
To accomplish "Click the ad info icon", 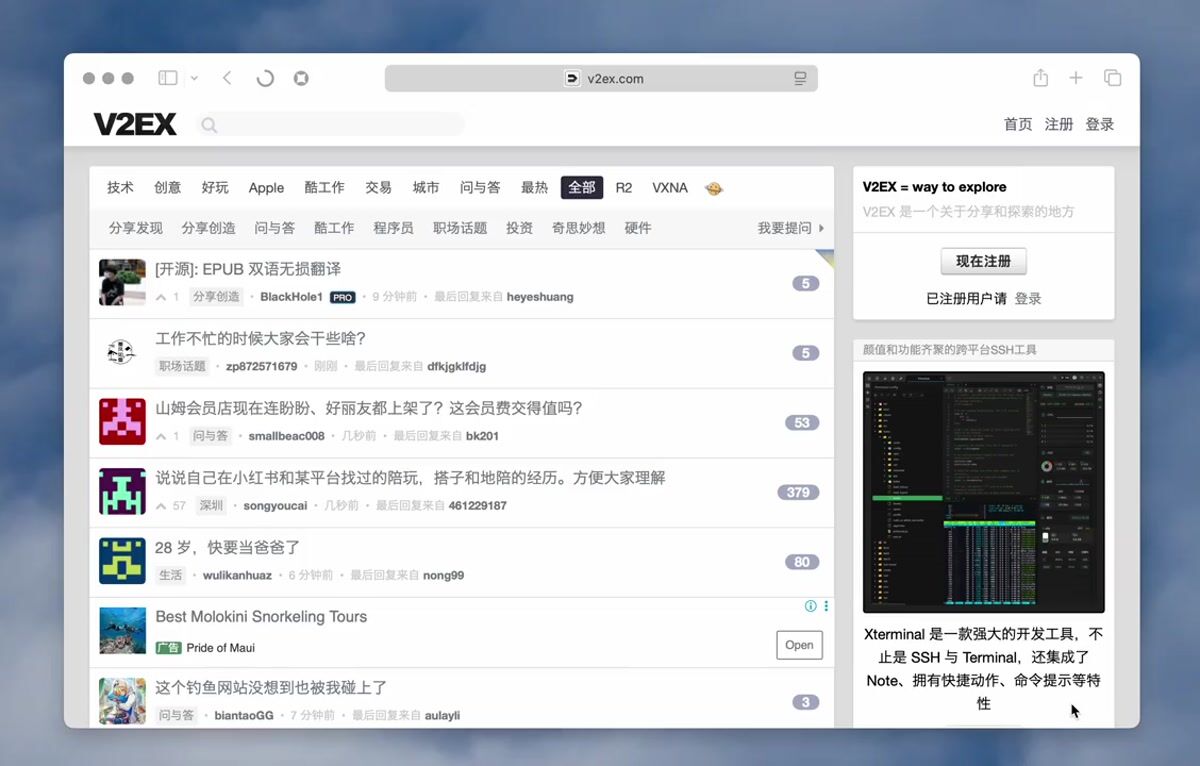I will point(811,606).
